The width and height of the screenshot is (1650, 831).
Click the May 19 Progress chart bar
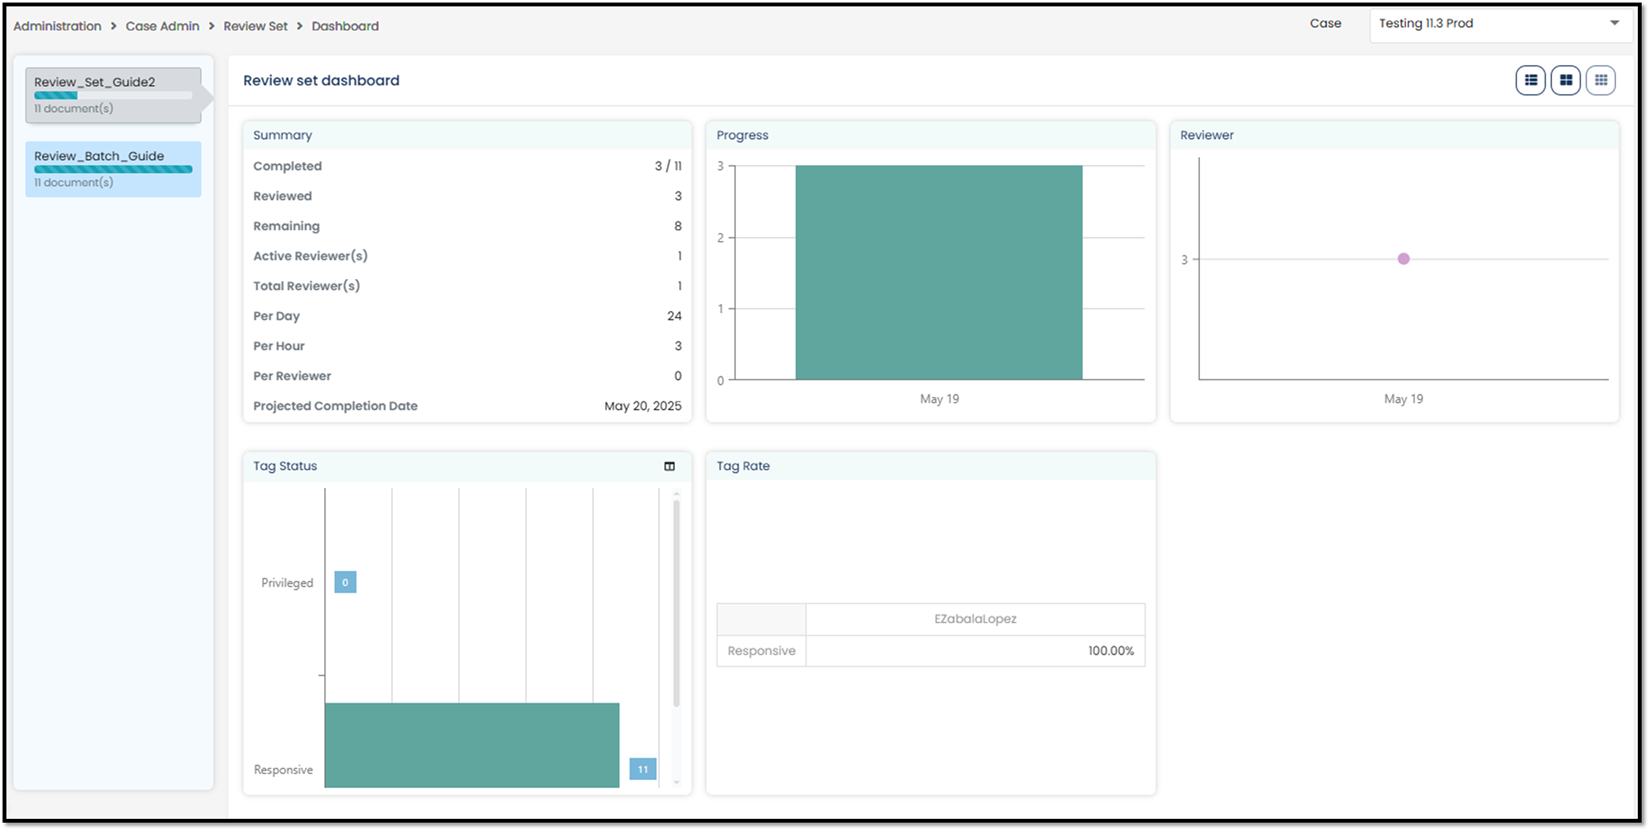(938, 272)
